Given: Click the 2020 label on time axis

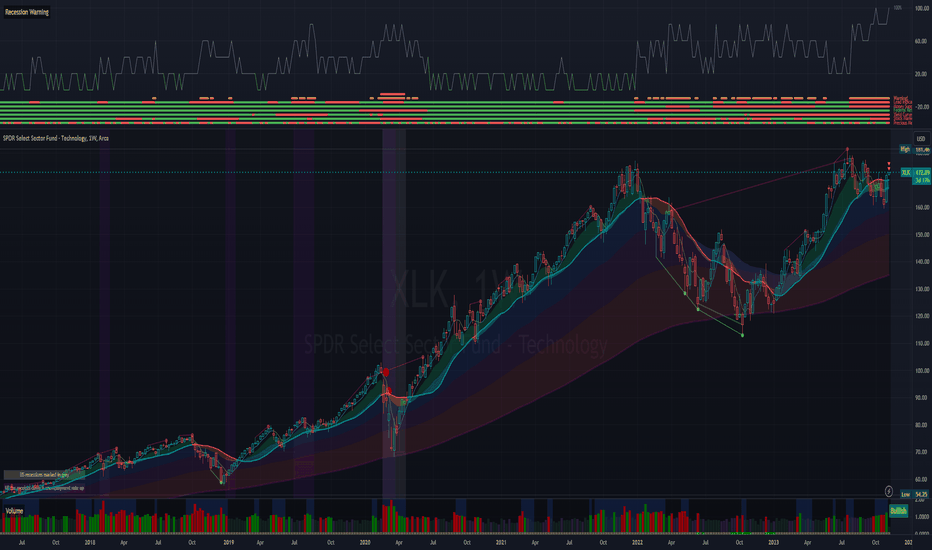Looking at the screenshot, I should click(x=365, y=542).
